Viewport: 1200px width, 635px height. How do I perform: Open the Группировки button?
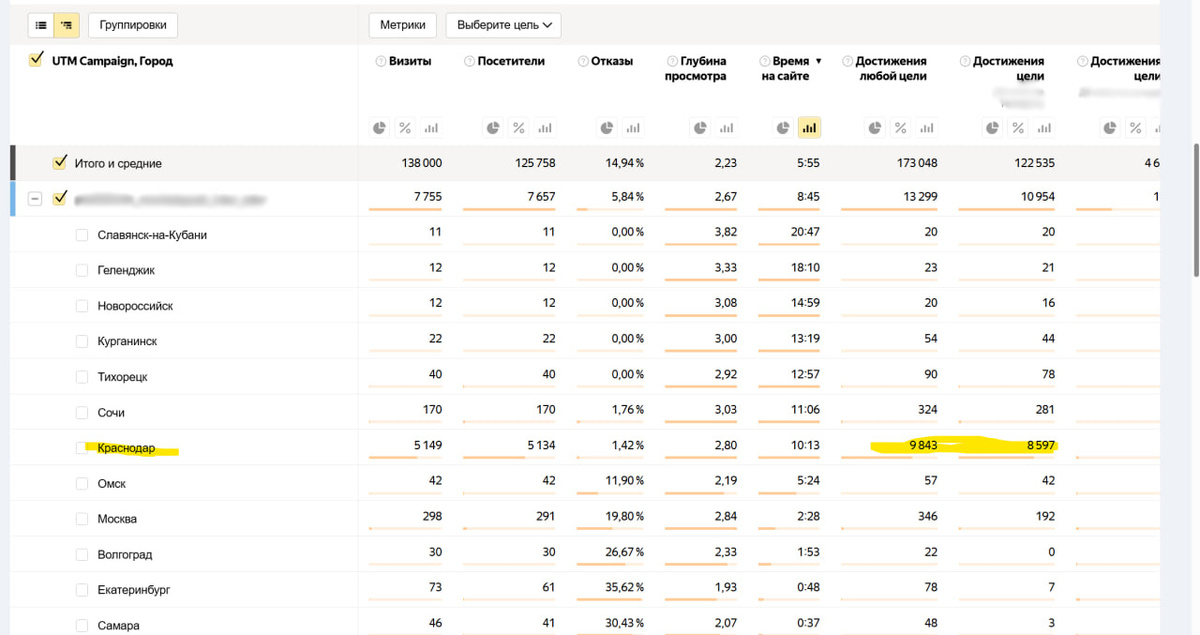[x=133, y=25]
